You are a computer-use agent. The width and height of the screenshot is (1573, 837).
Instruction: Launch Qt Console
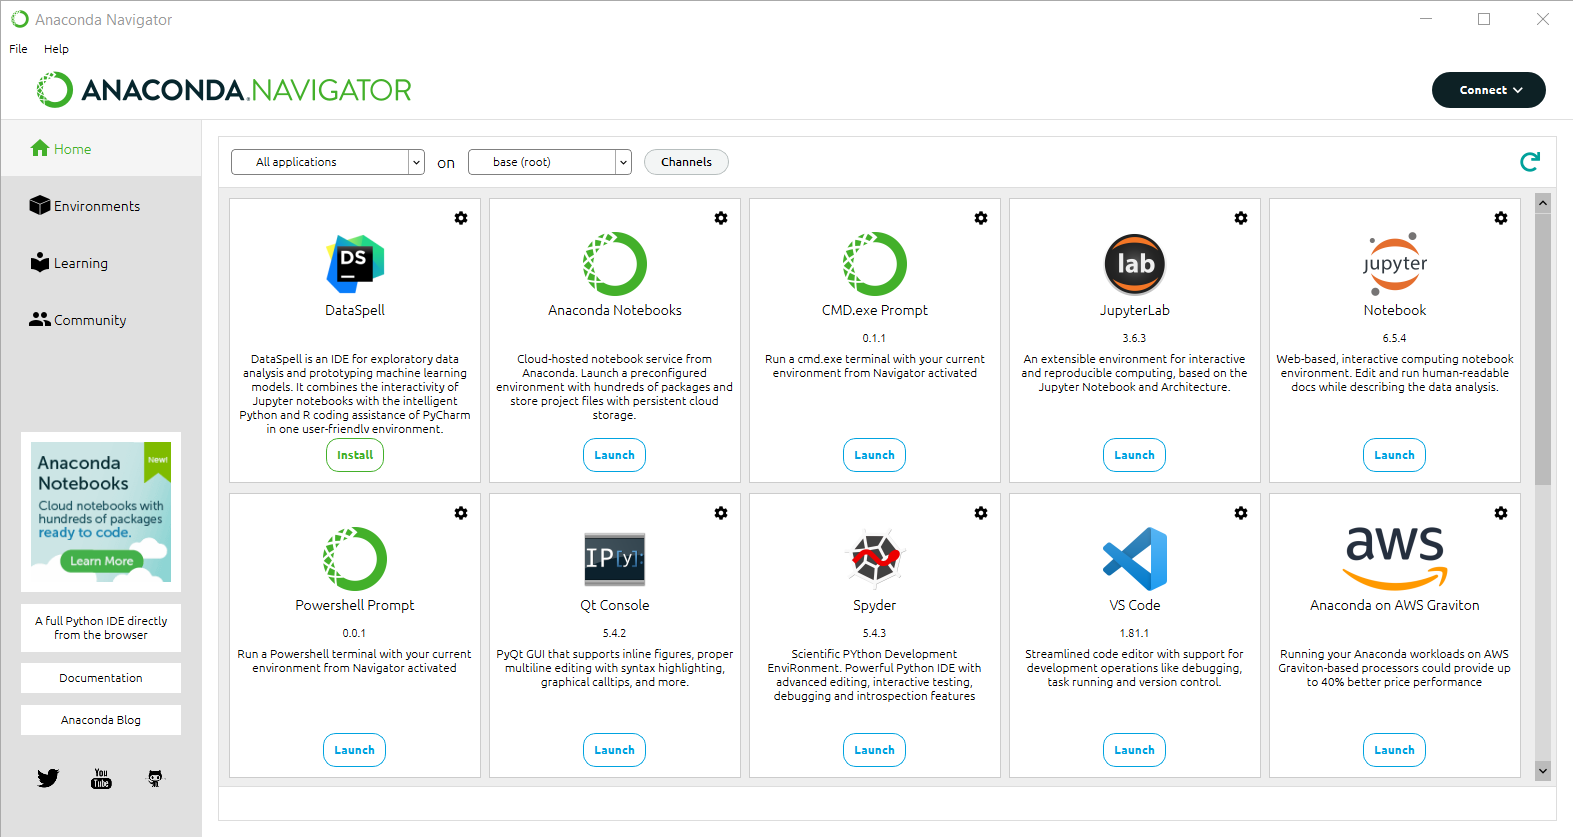pos(615,750)
